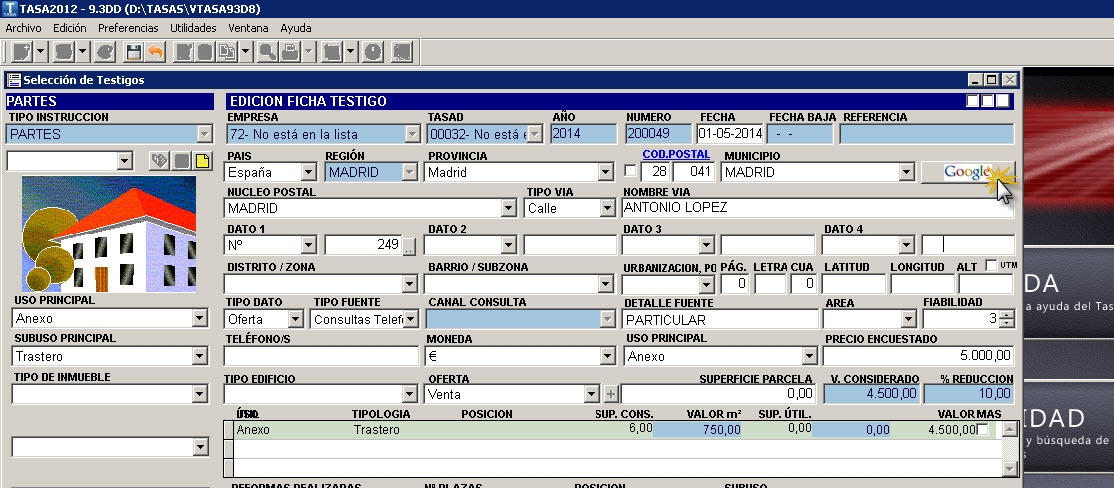The height and width of the screenshot is (488, 1114).
Task: Click the Google button
Action: click(x=968, y=172)
